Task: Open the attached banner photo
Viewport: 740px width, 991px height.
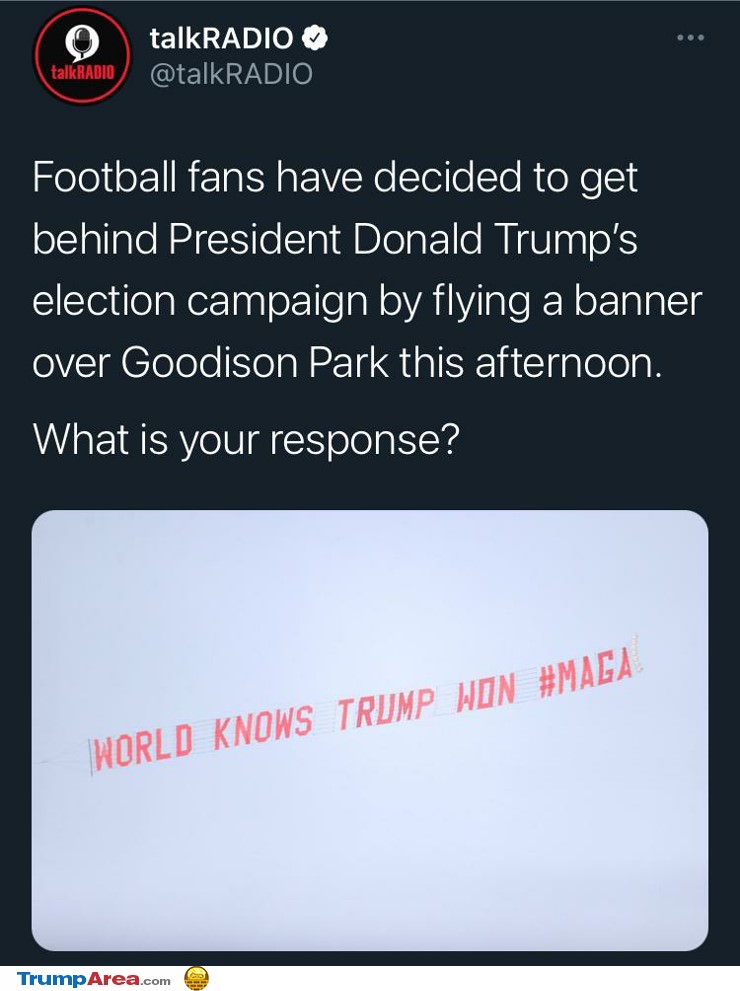Action: (370, 730)
